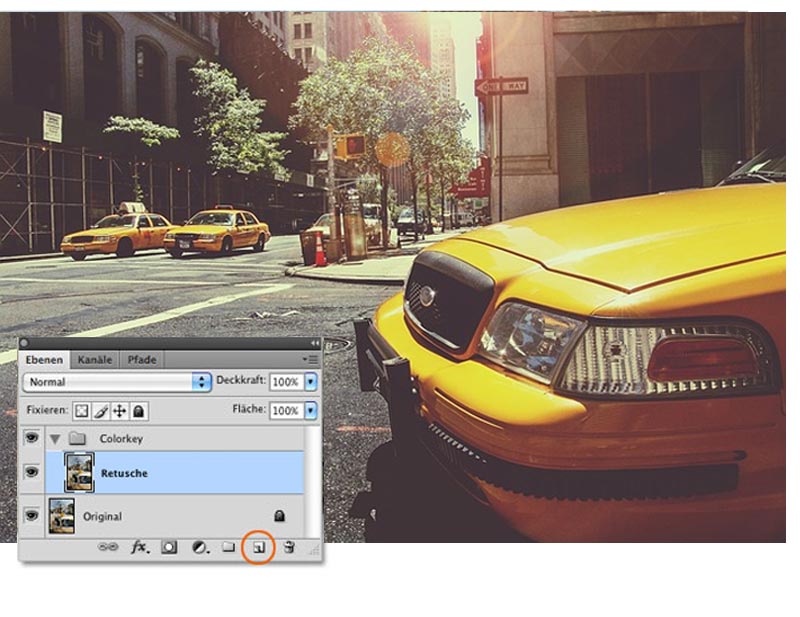This screenshot has height=617, width=800.
Task: Lock image pixels with the brush icon
Action: 101,411
